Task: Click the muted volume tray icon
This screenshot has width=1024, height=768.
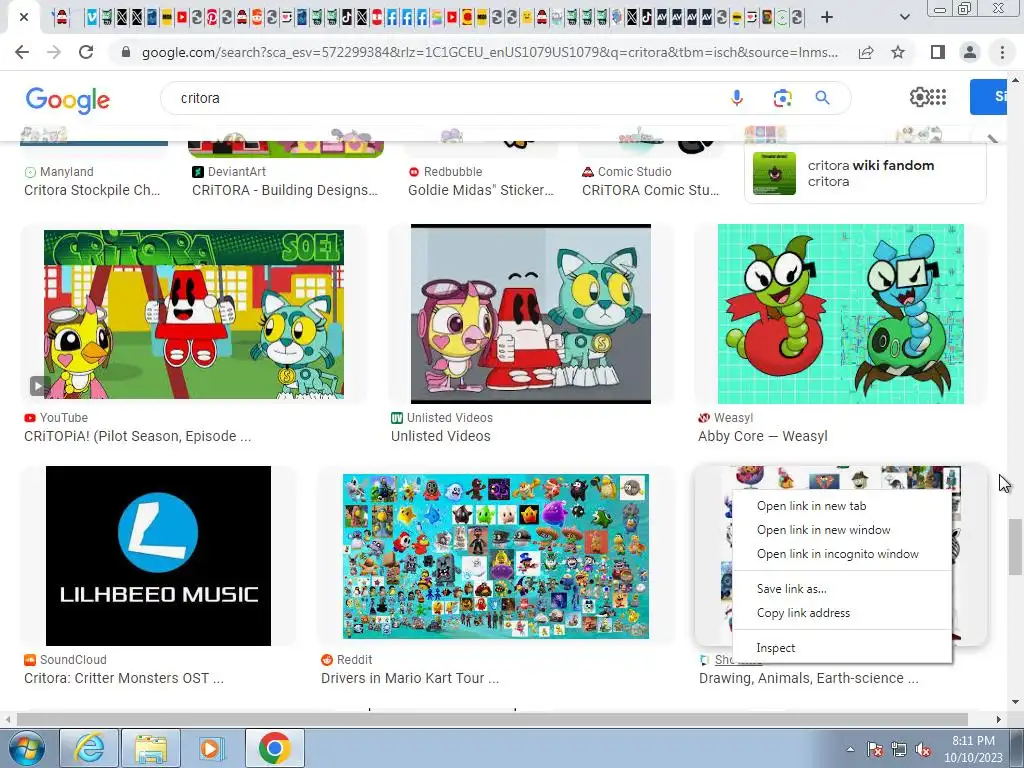Action: [x=923, y=749]
